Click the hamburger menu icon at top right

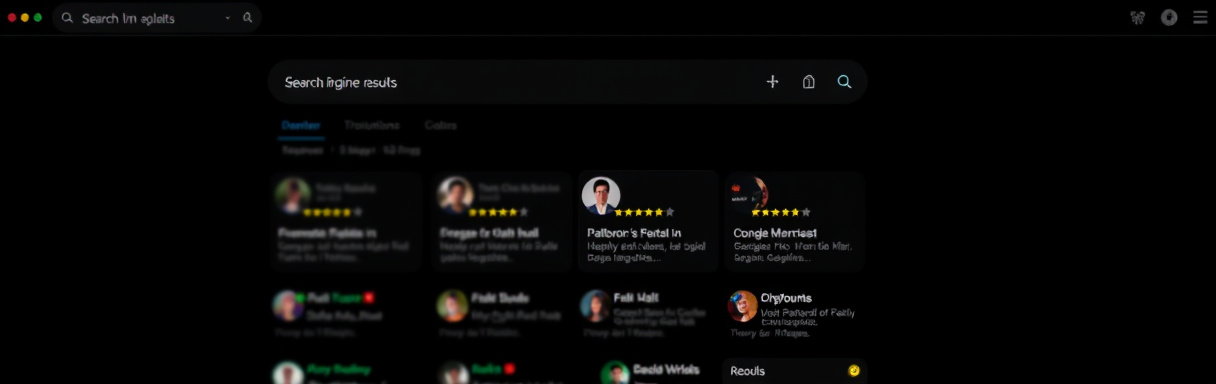pyautogui.click(x=1200, y=17)
